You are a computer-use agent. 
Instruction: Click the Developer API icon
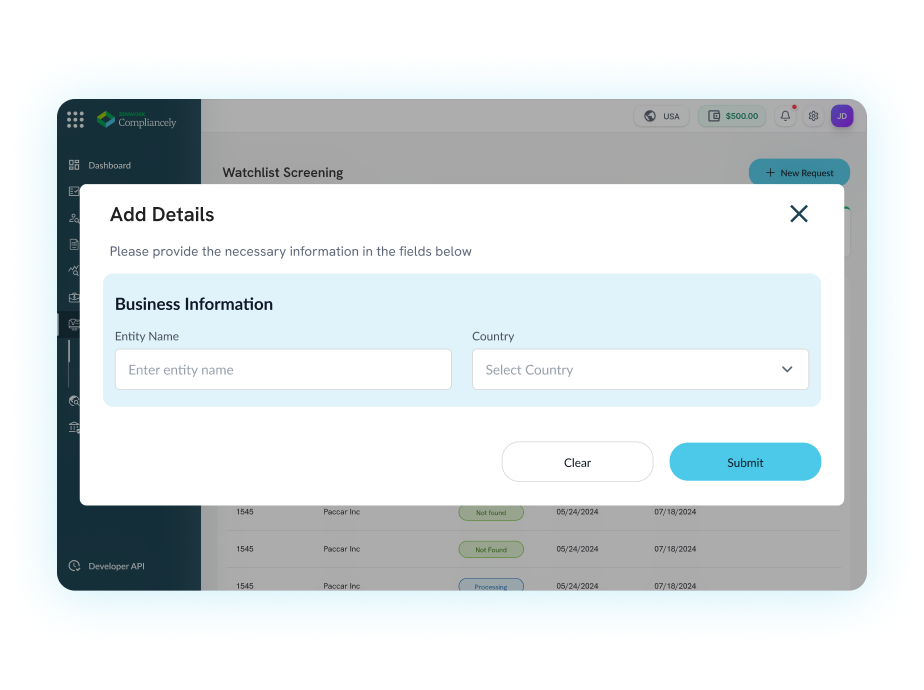tap(74, 566)
